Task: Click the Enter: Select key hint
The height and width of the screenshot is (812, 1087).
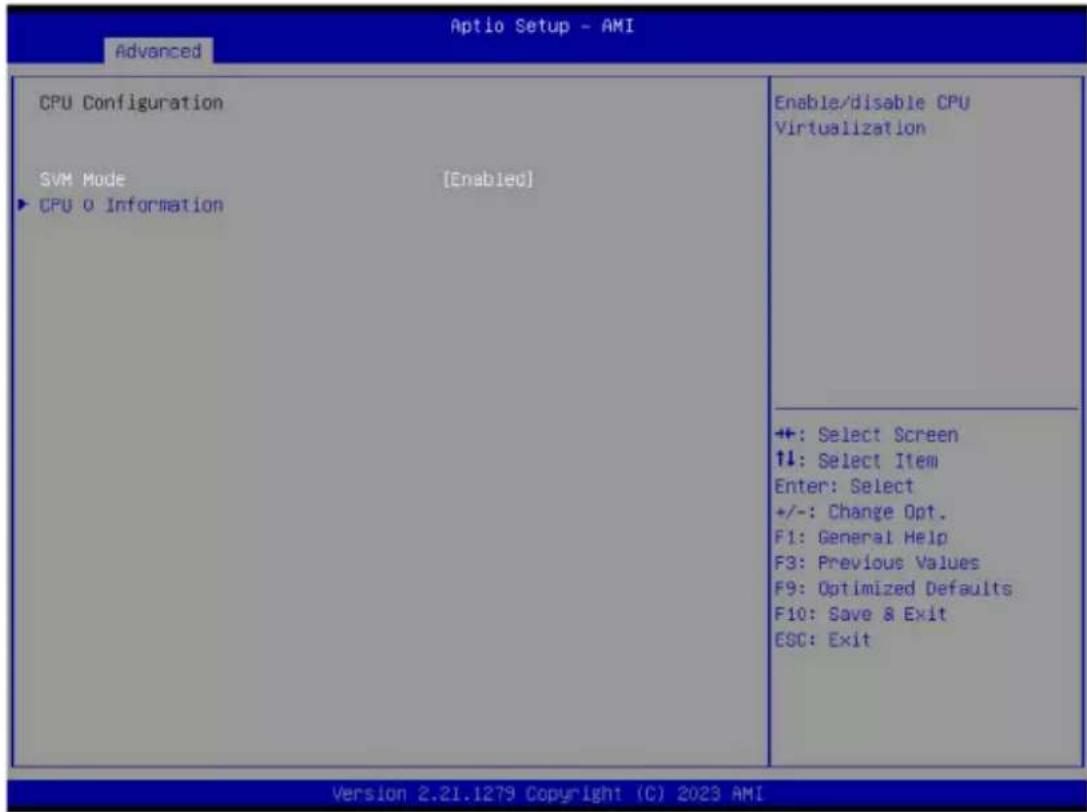Action: [x=844, y=486]
